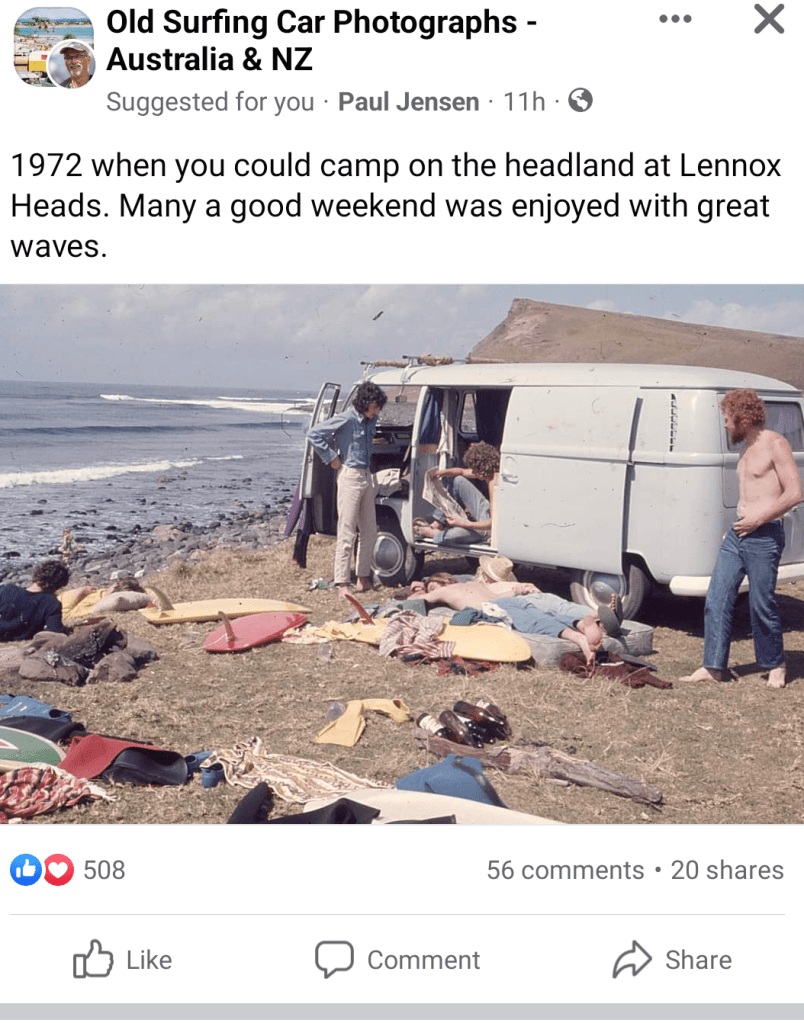Click the Share arrow icon
Image resolution: width=804 pixels, height=1023 pixels.
point(632,959)
